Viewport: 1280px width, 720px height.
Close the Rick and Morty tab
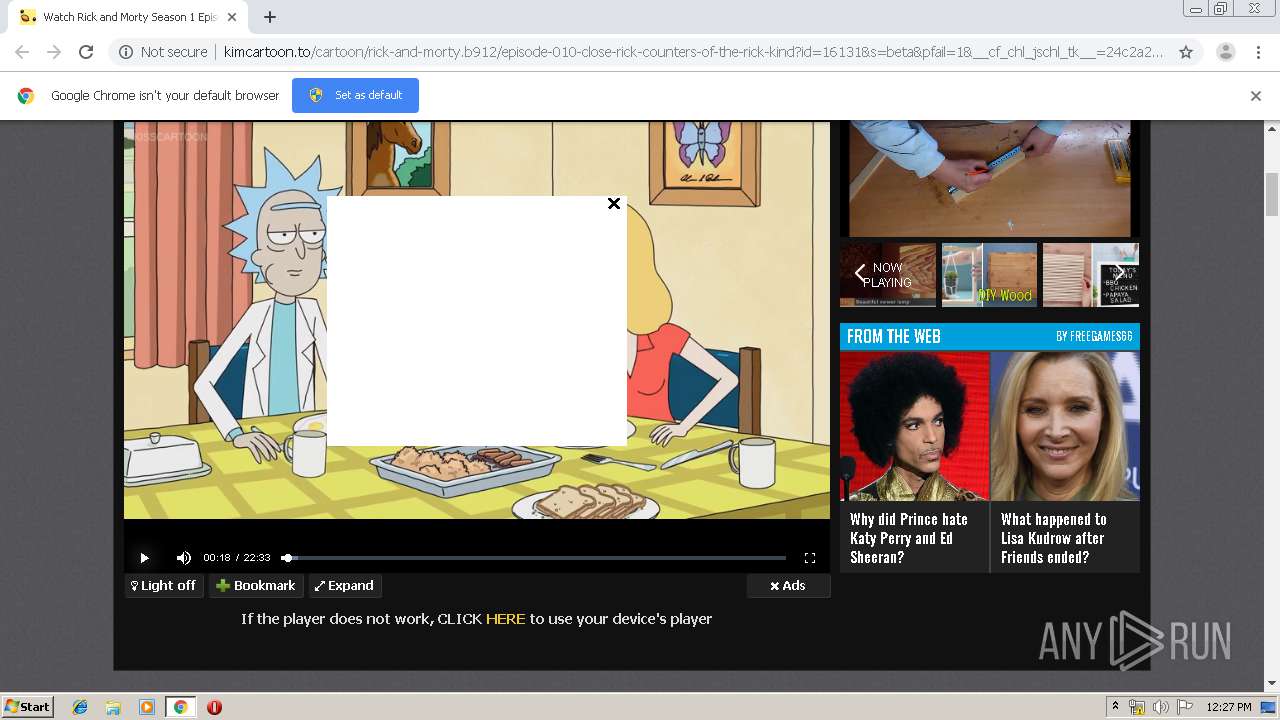click(x=232, y=17)
